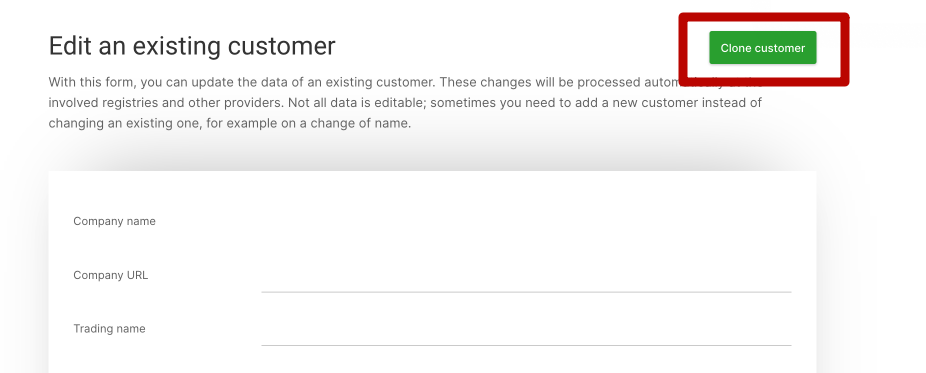Screen dimensions: 926x373
Task: Click the words 'With this form'
Action: 90,82
